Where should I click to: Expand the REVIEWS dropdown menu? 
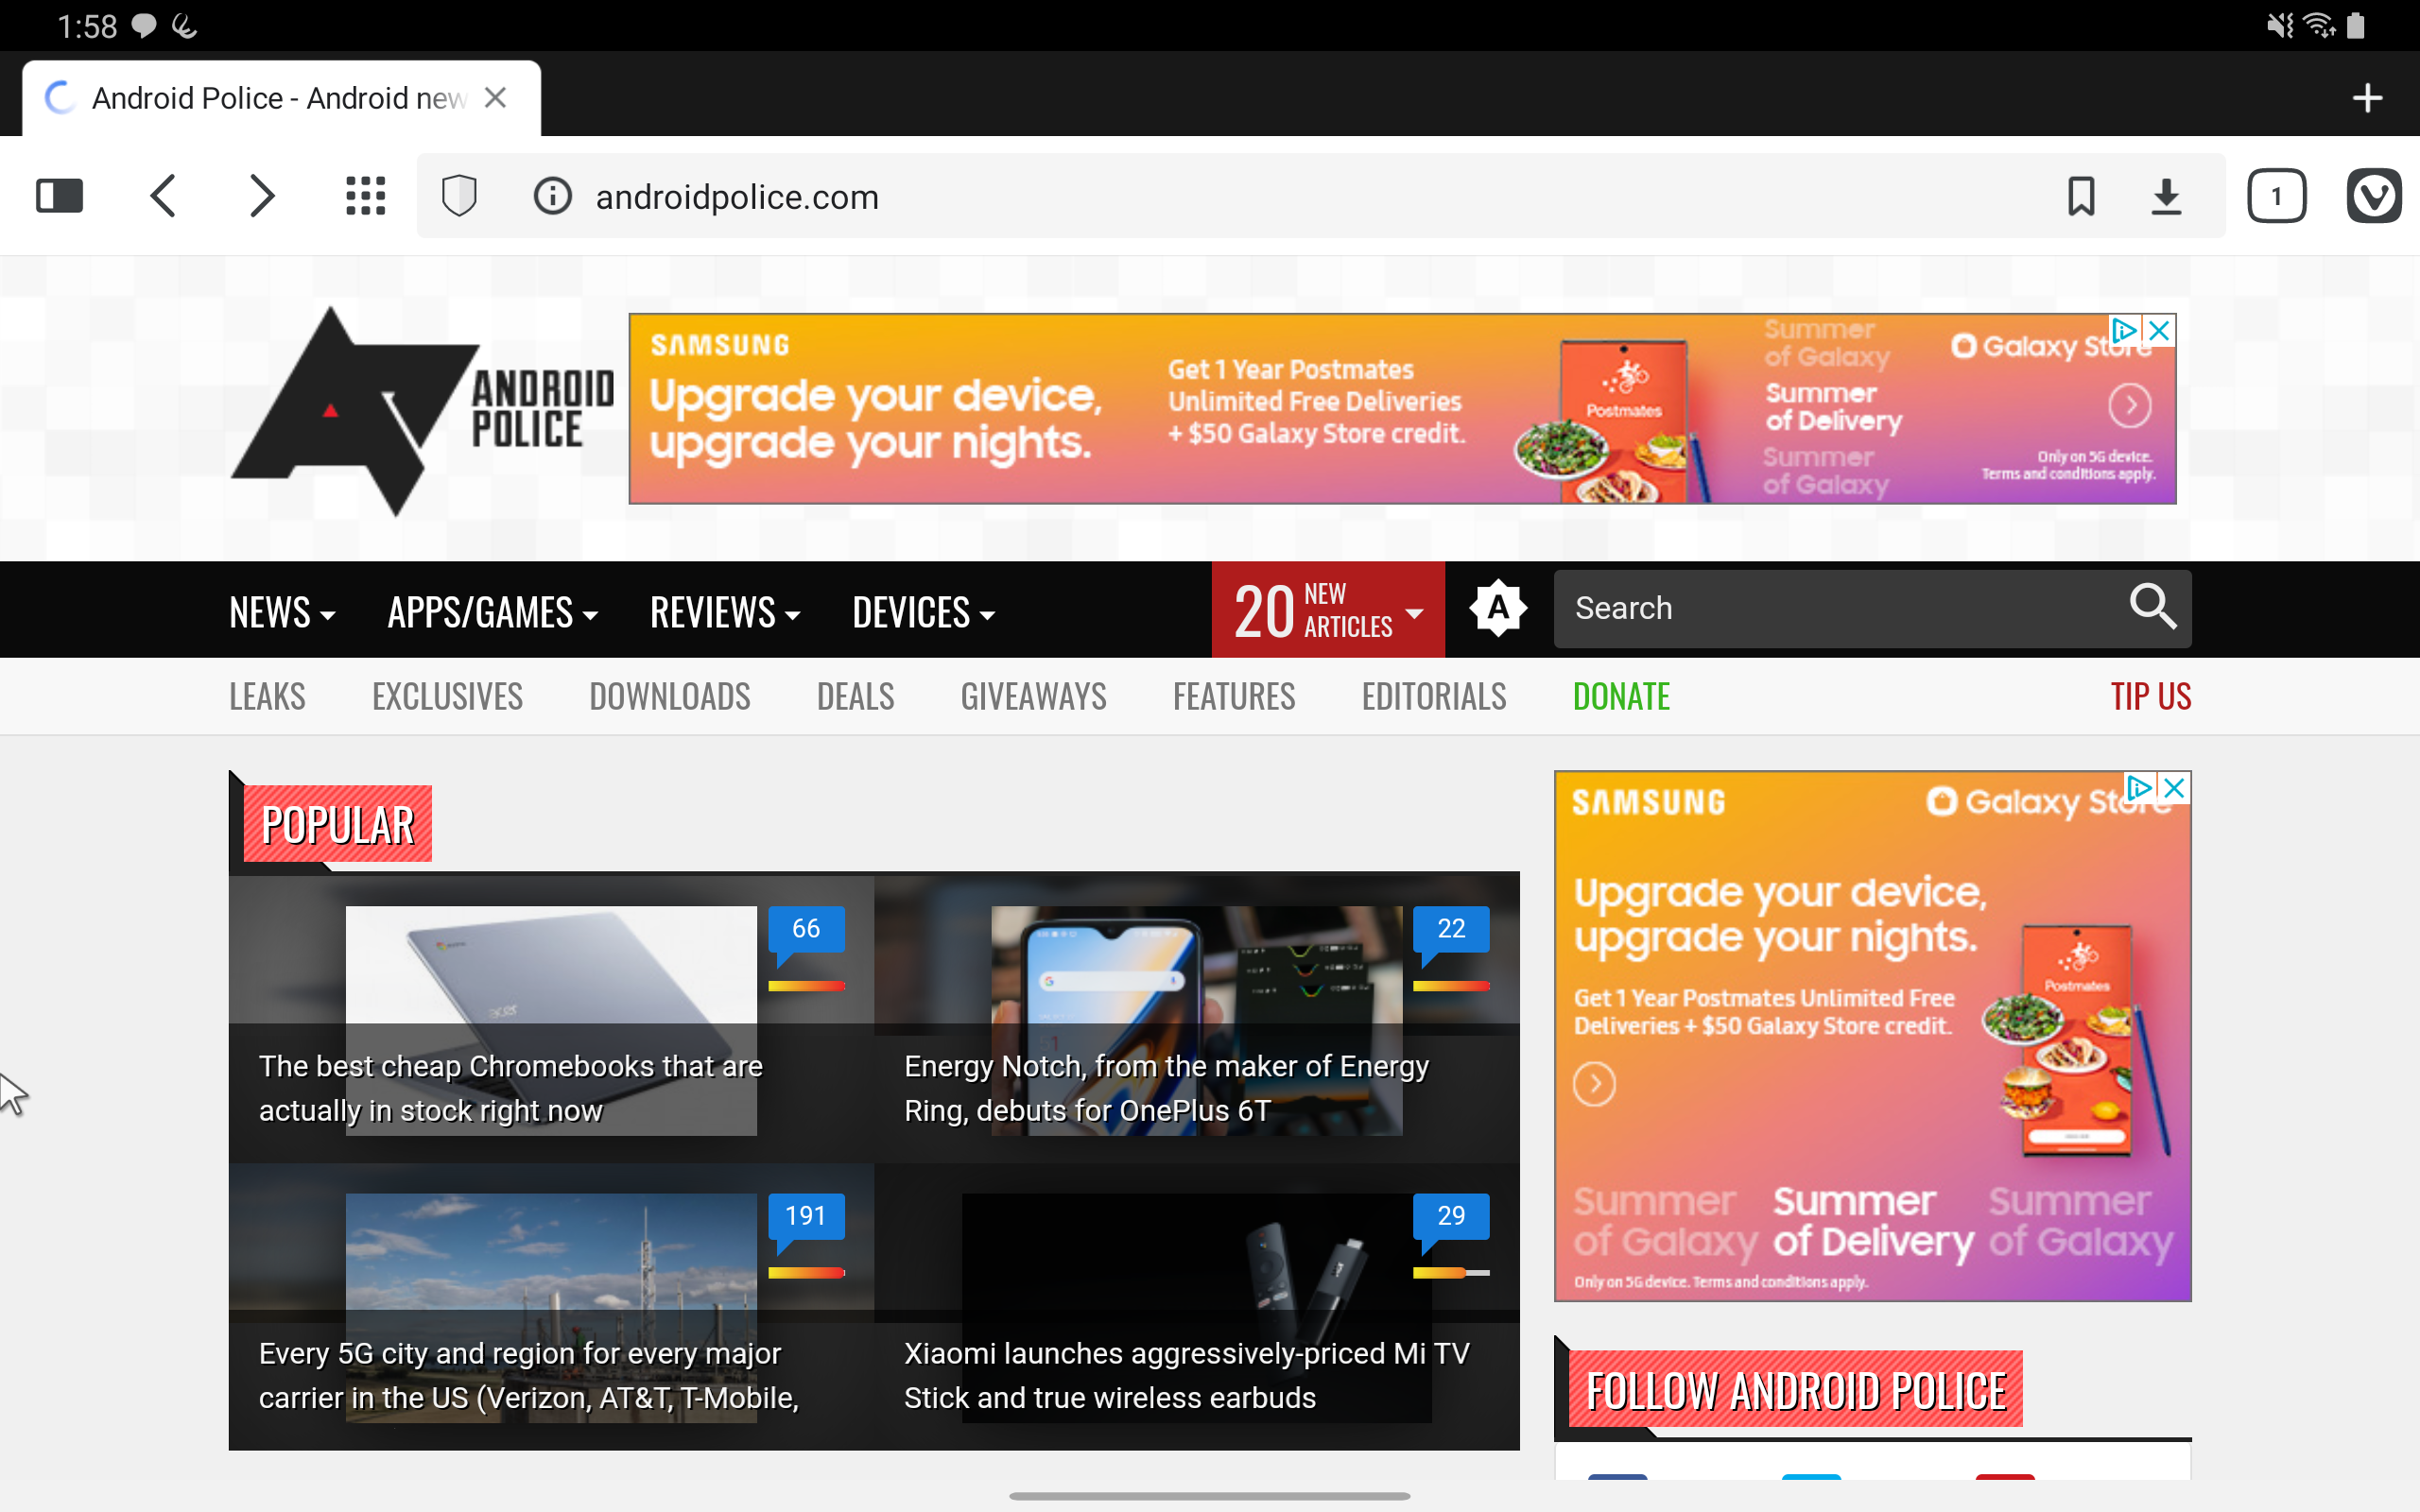pyautogui.click(x=724, y=612)
